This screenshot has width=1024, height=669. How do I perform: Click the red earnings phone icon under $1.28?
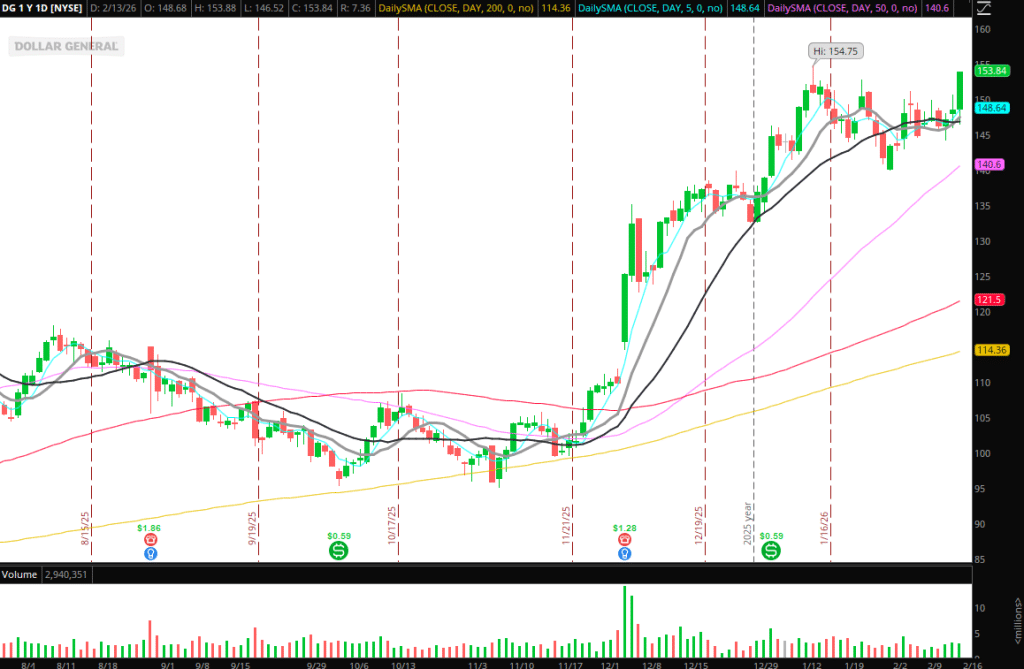pos(626,538)
